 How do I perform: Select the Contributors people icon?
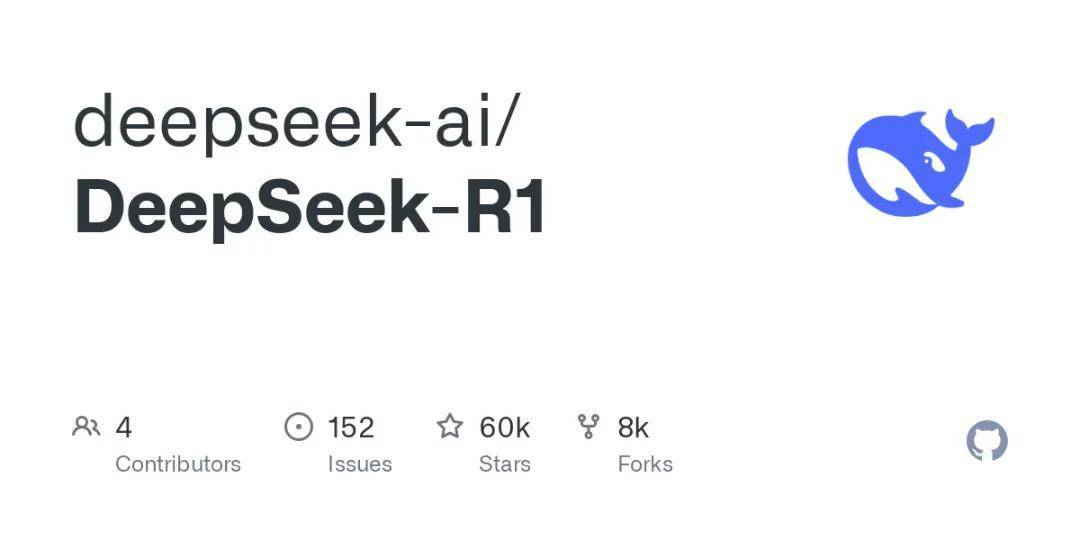pos(86,427)
